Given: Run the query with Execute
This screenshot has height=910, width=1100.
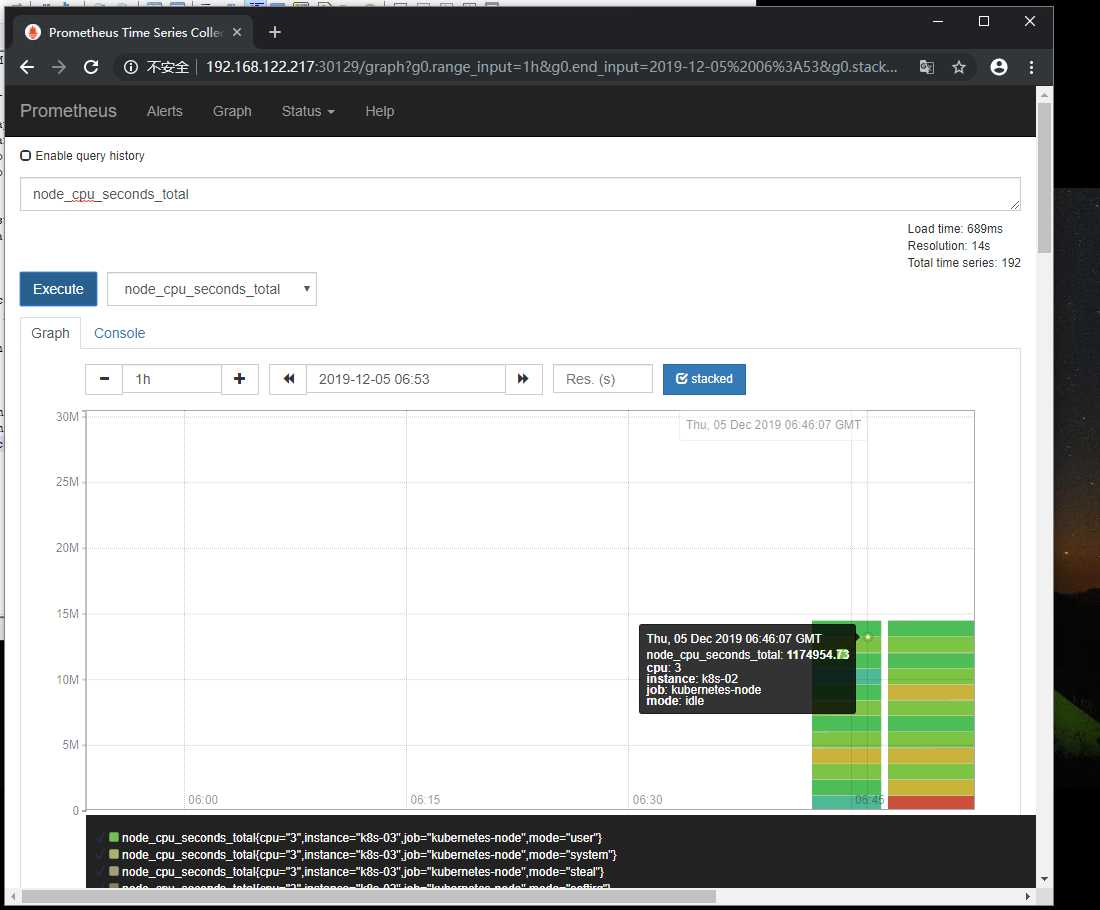Looking at the screenshot, I should 58,289.
